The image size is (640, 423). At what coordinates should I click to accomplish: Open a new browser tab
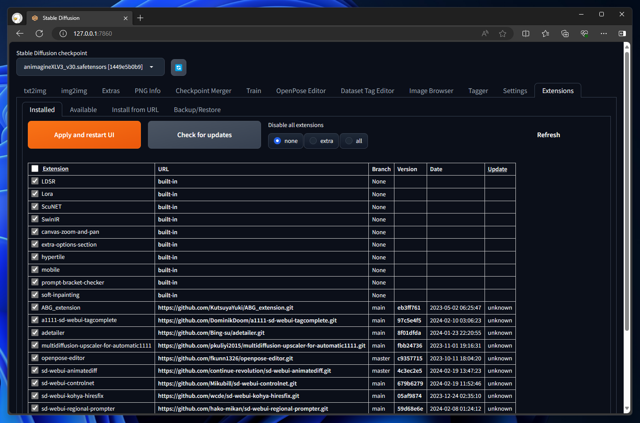140,18
